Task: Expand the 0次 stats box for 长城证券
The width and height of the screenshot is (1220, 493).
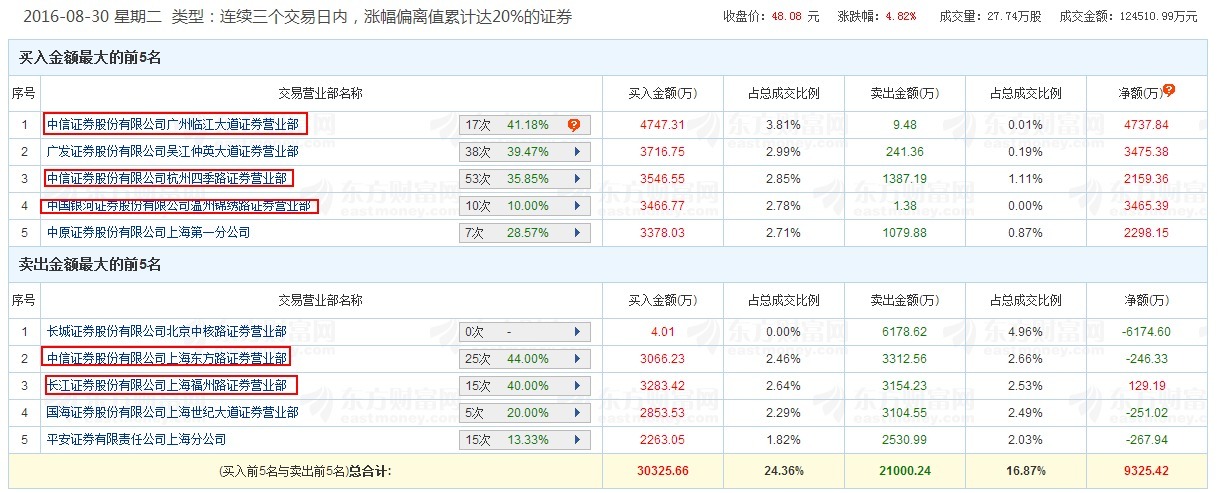Action: point(577,332)
